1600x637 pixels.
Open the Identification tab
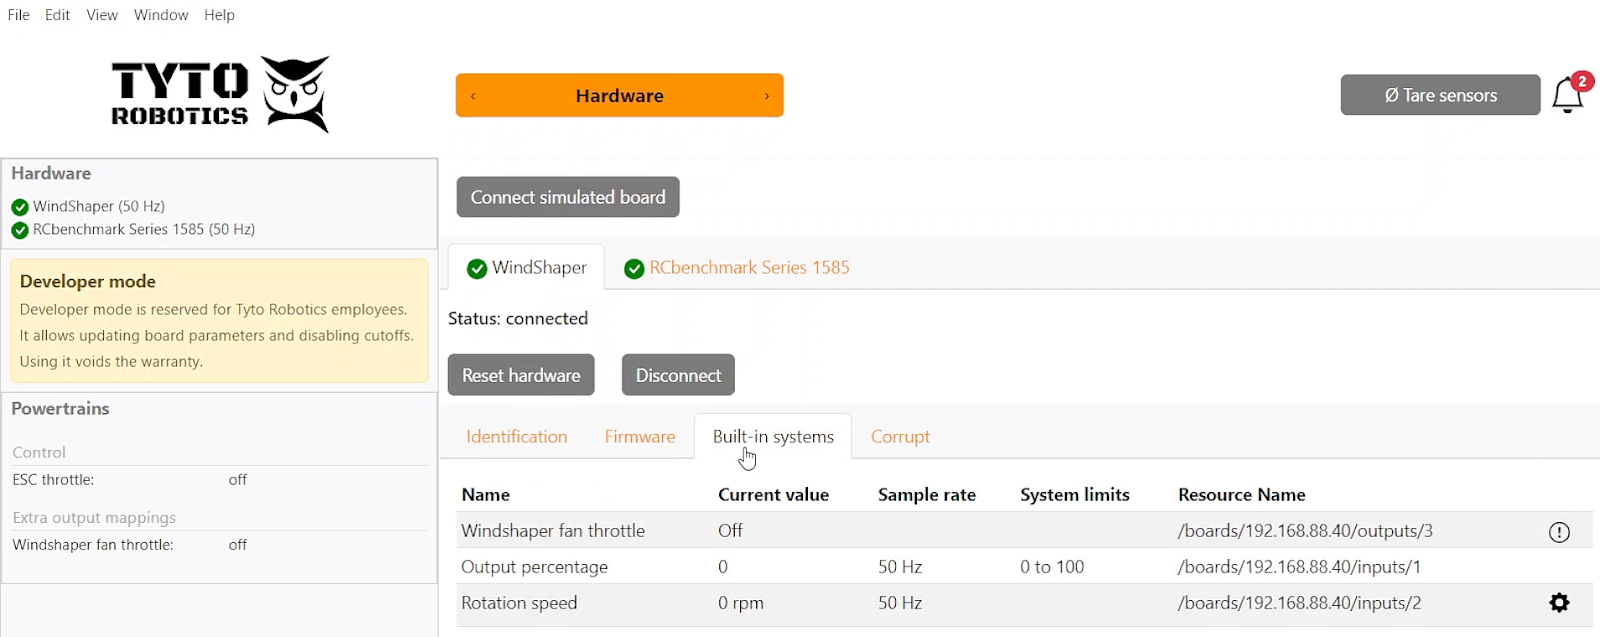click(x=516, y=437)
